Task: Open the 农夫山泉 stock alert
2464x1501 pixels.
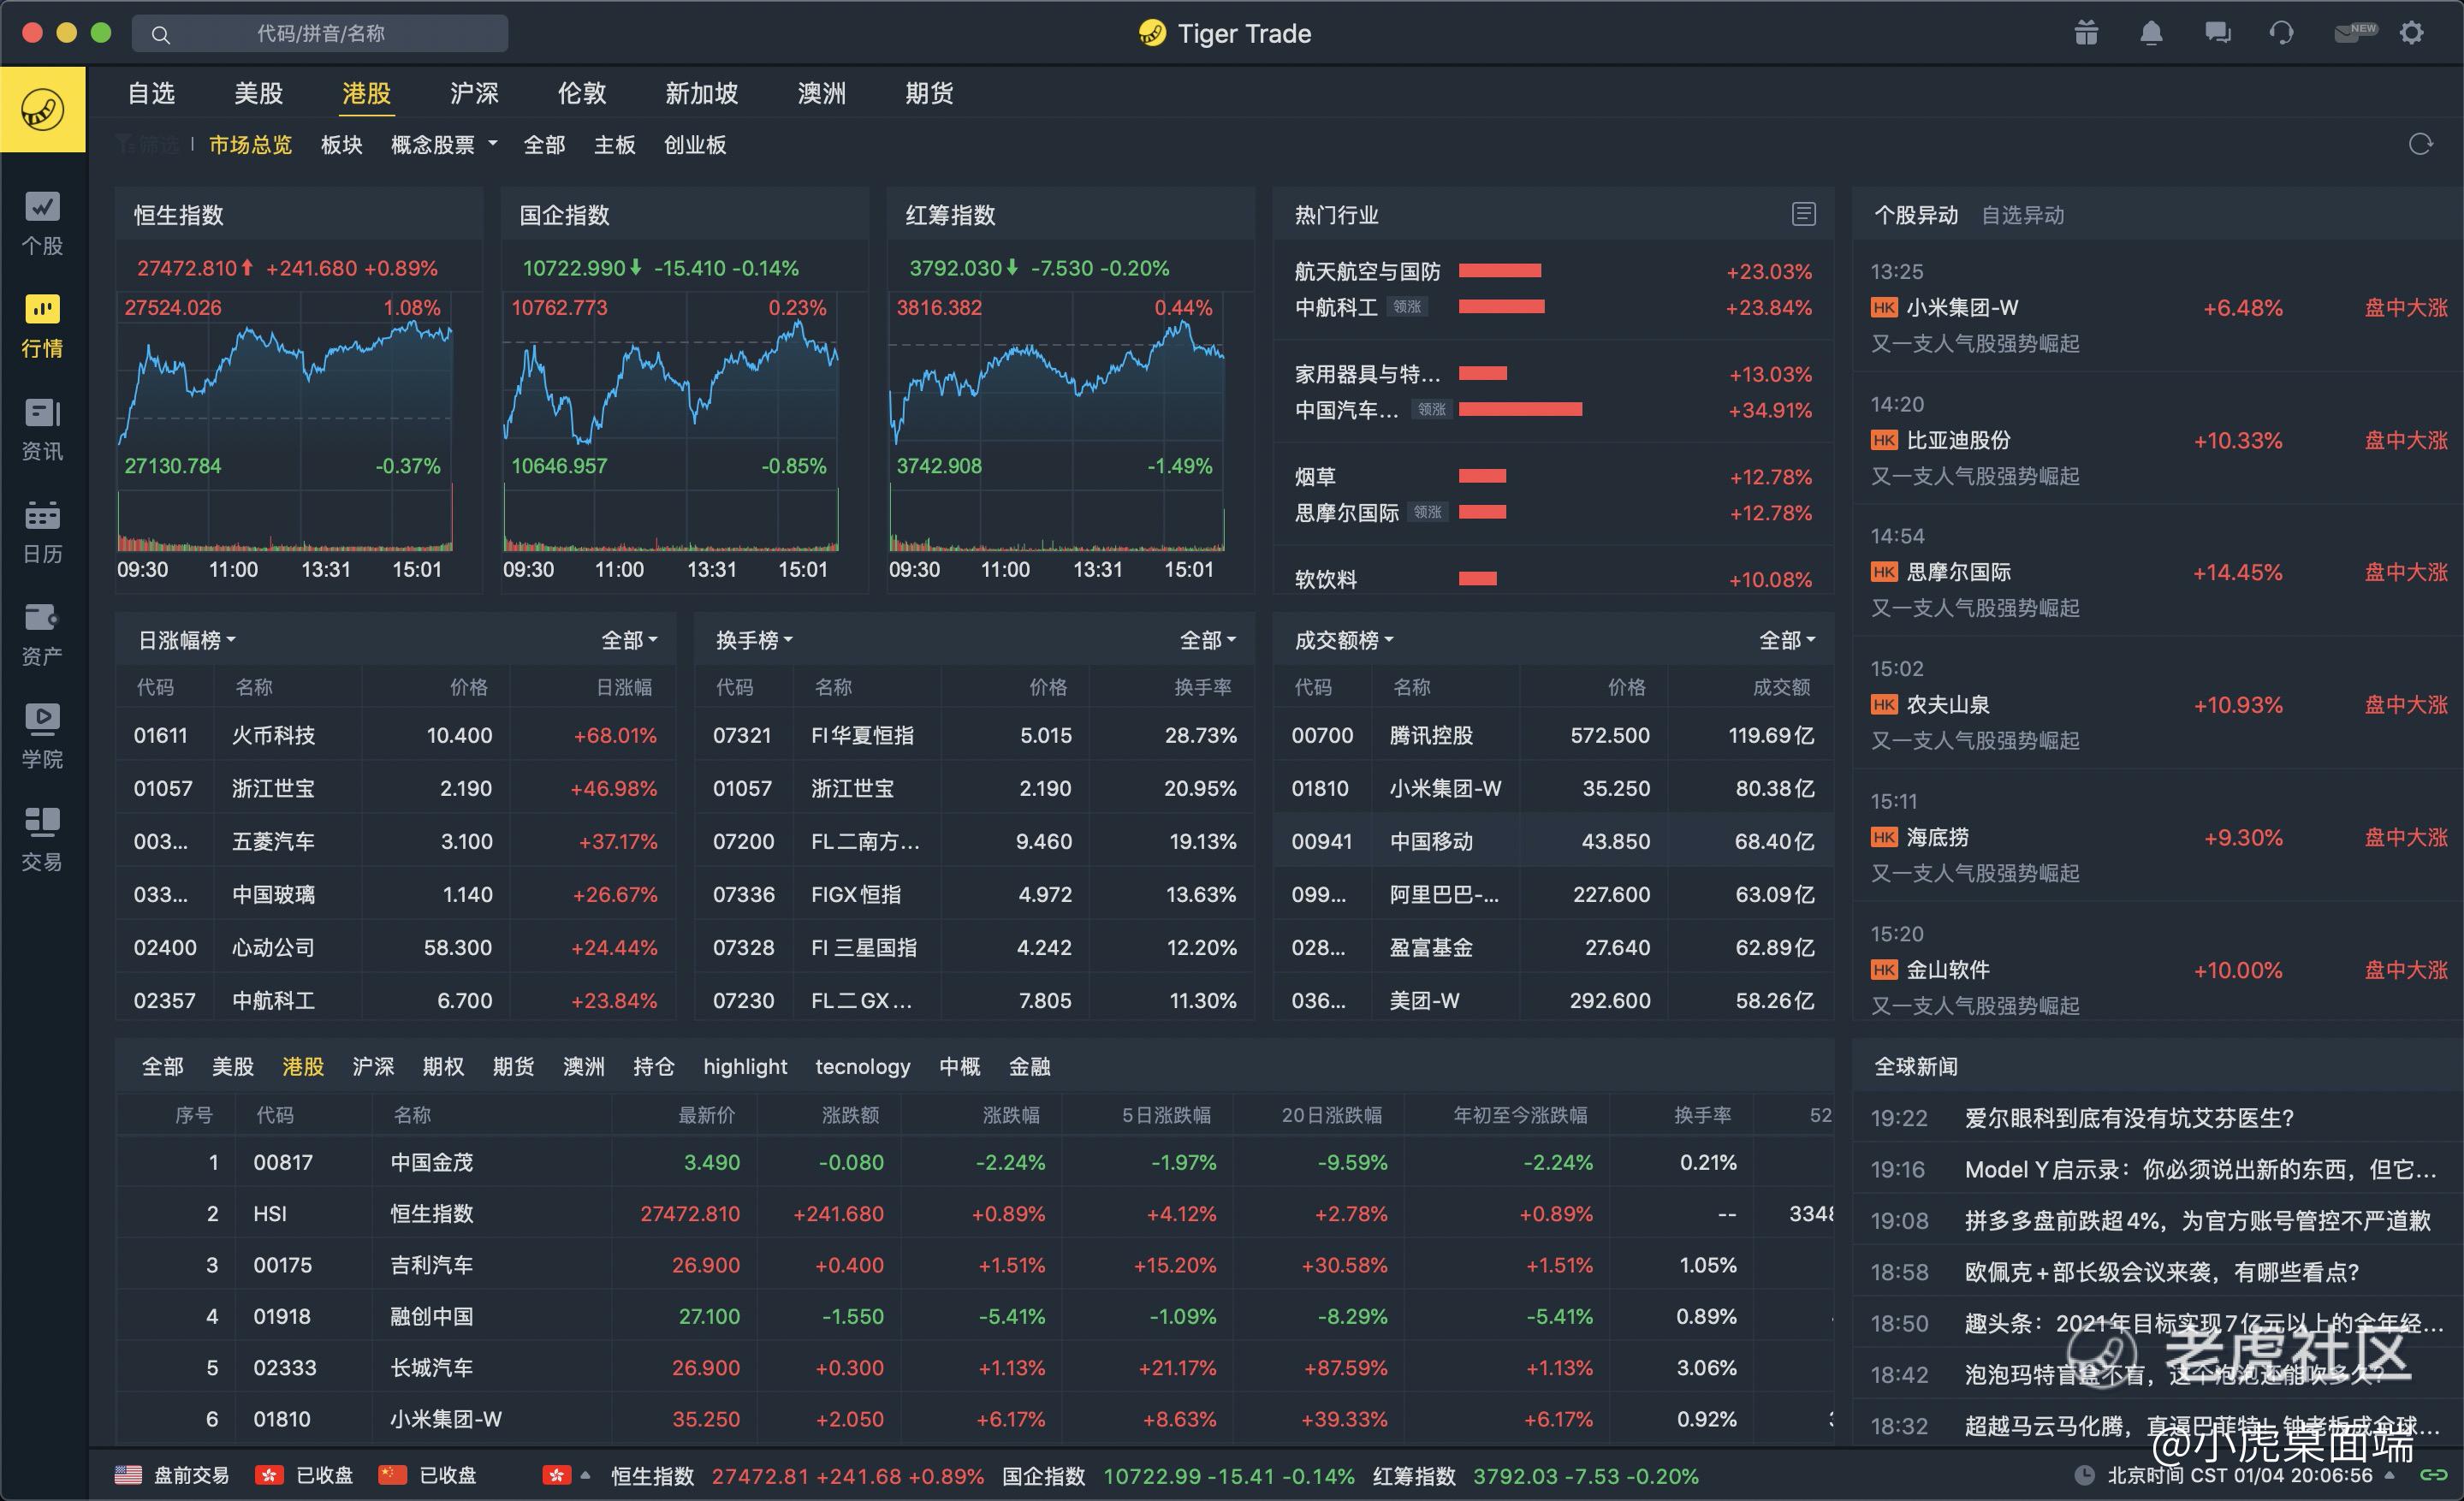Action: 2158,705
